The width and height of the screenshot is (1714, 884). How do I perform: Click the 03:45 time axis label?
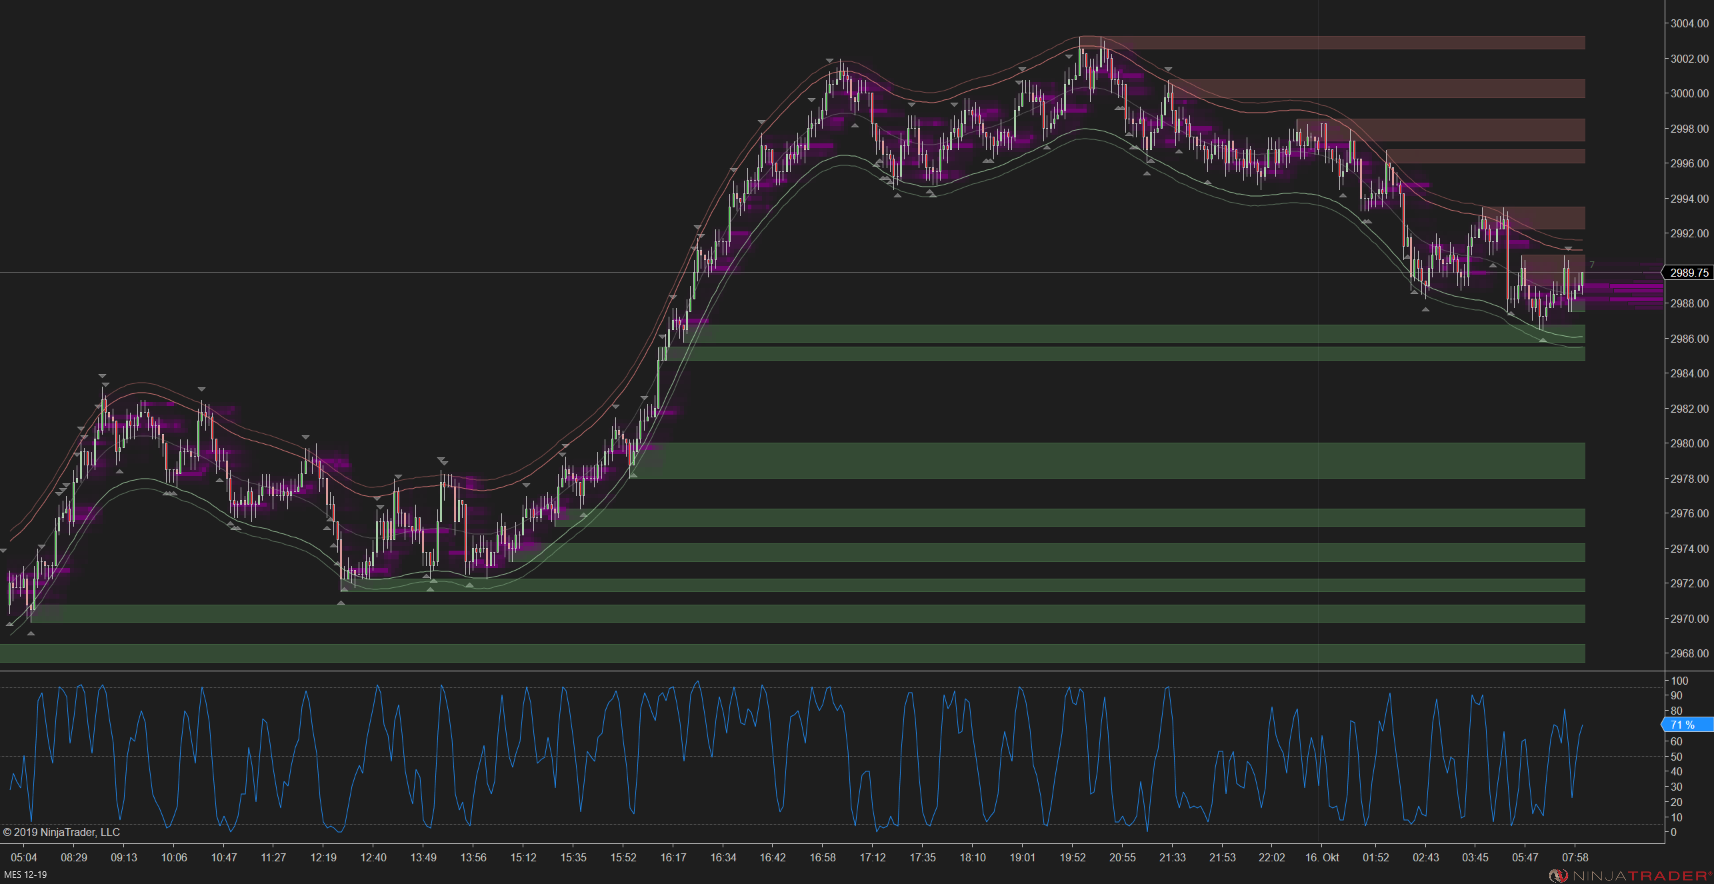point(1476,857)
